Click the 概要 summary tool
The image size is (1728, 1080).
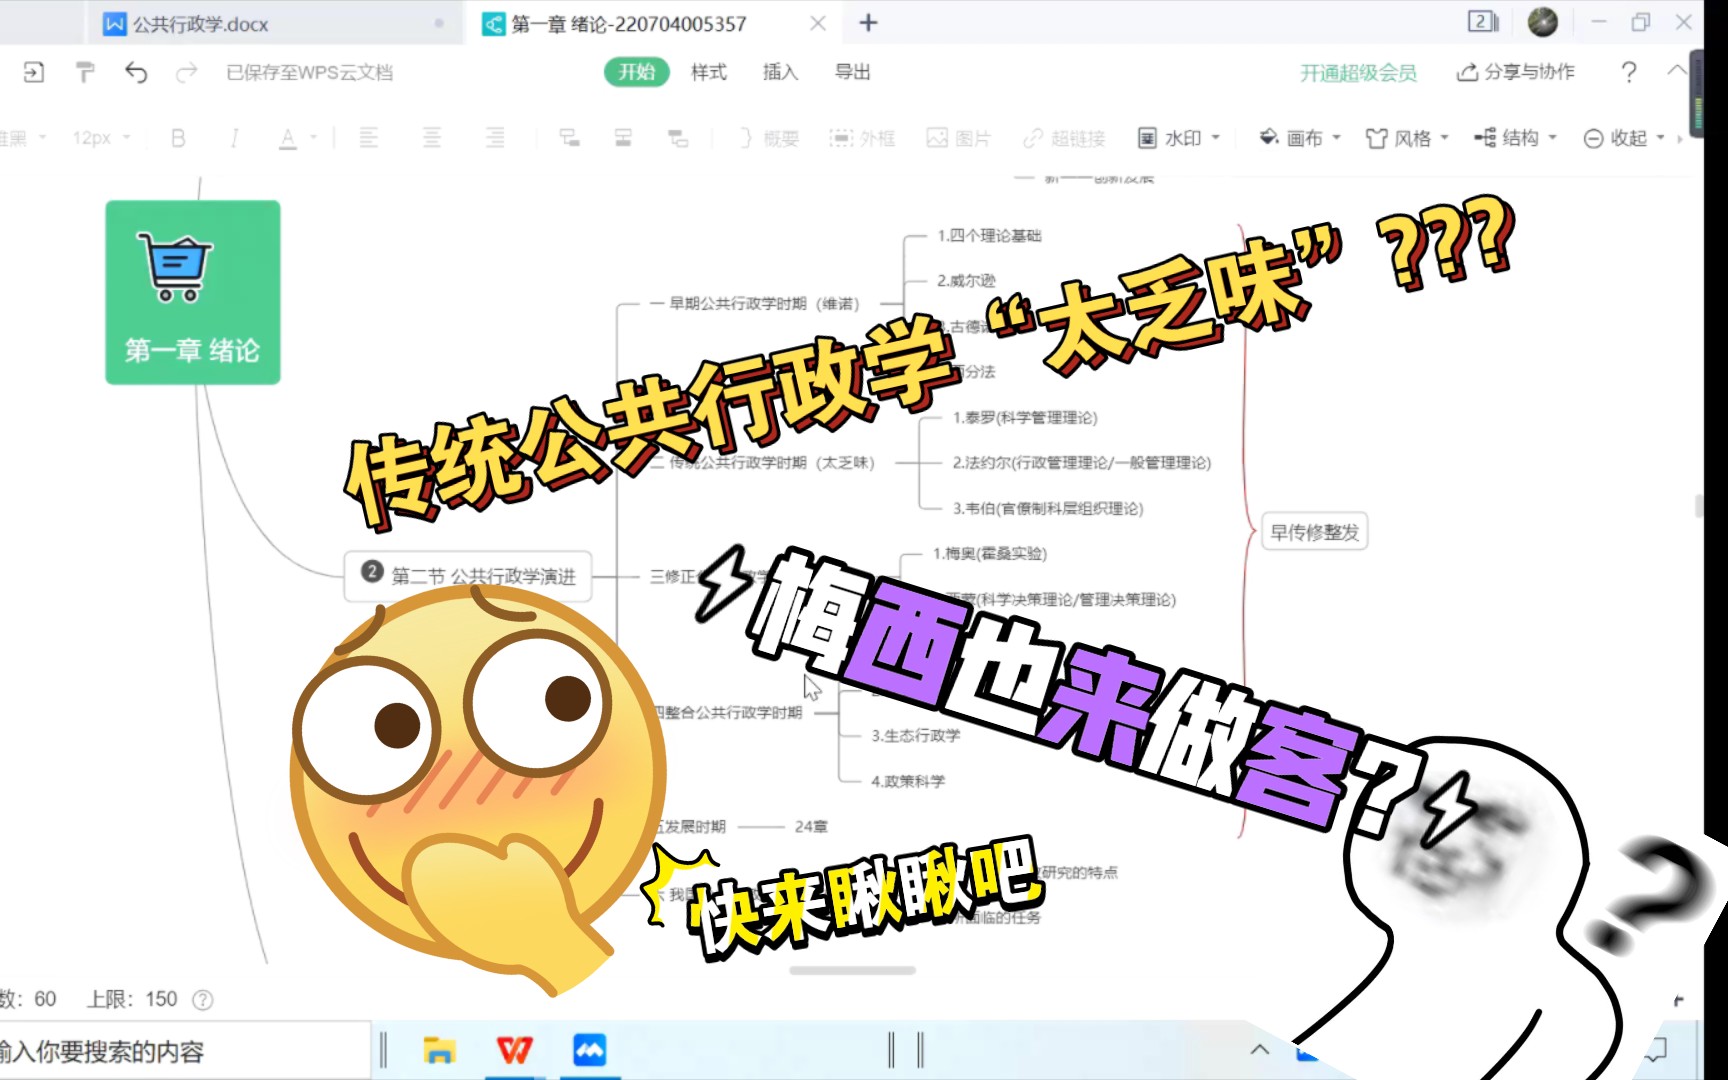click(769, 138)
